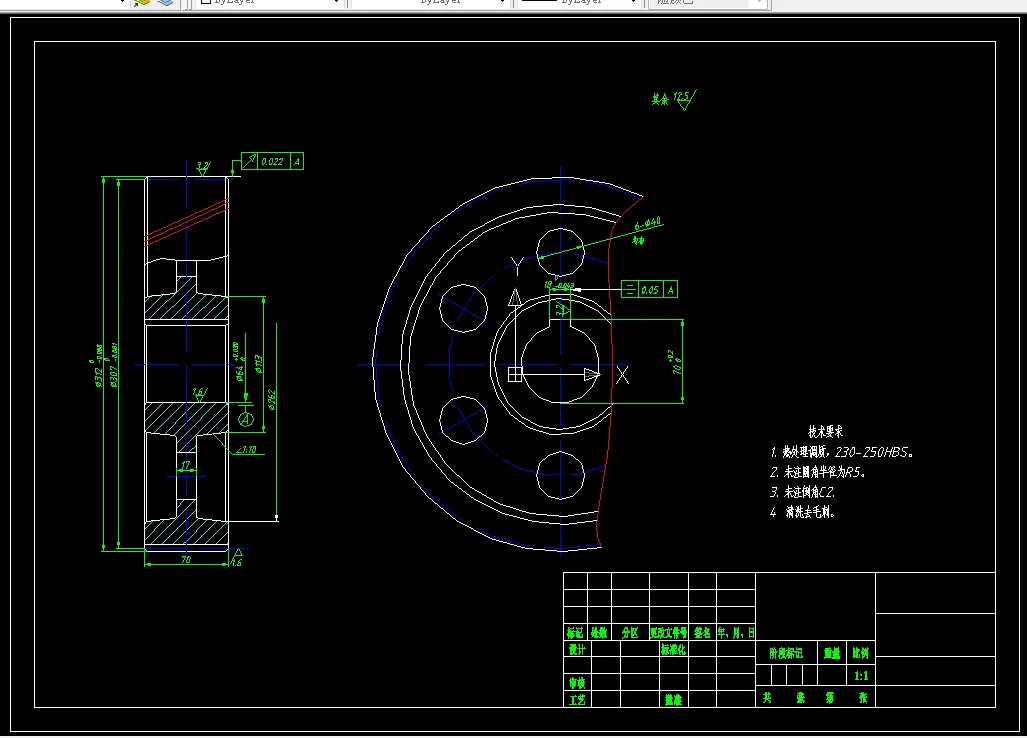Select the 17 web thickness dimension

point(185,465)
